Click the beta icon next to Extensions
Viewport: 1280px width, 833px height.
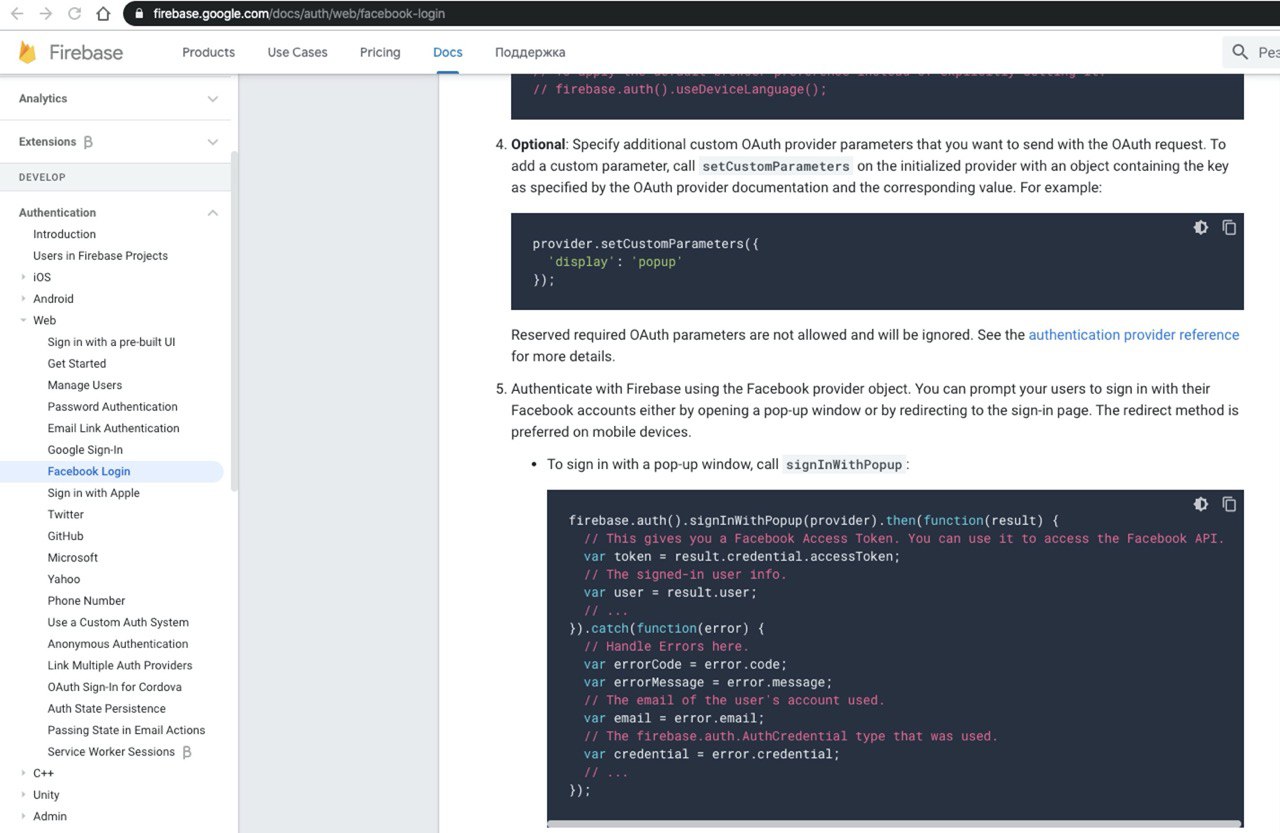pyautogui.click(x=88, y=142)
